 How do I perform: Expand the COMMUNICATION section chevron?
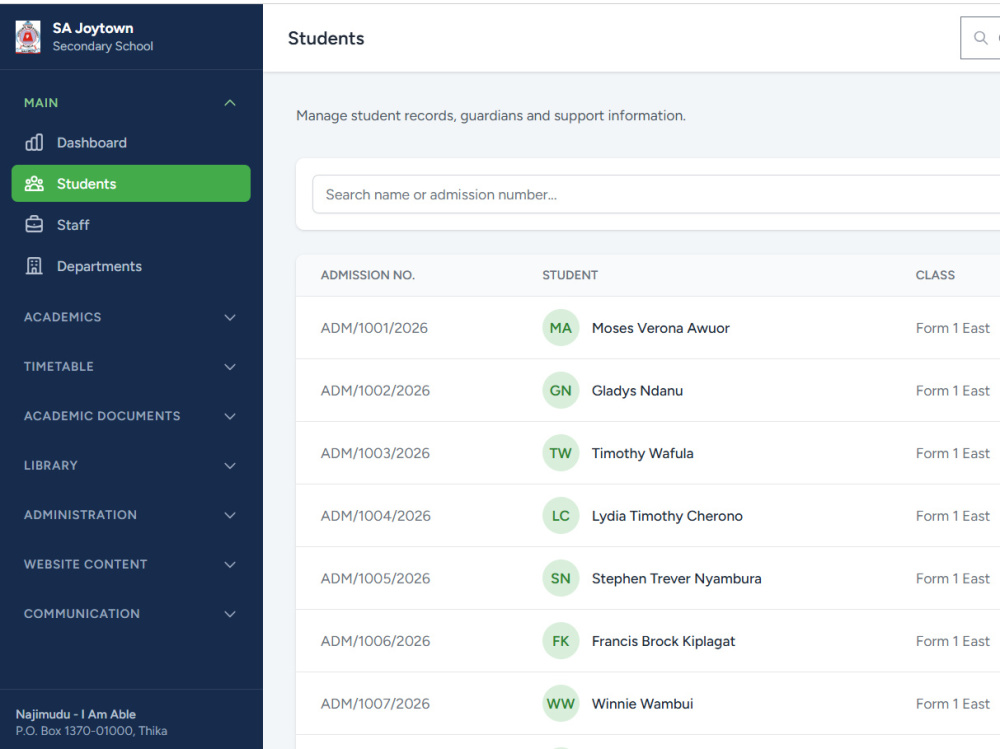click(x=230, y=614)
